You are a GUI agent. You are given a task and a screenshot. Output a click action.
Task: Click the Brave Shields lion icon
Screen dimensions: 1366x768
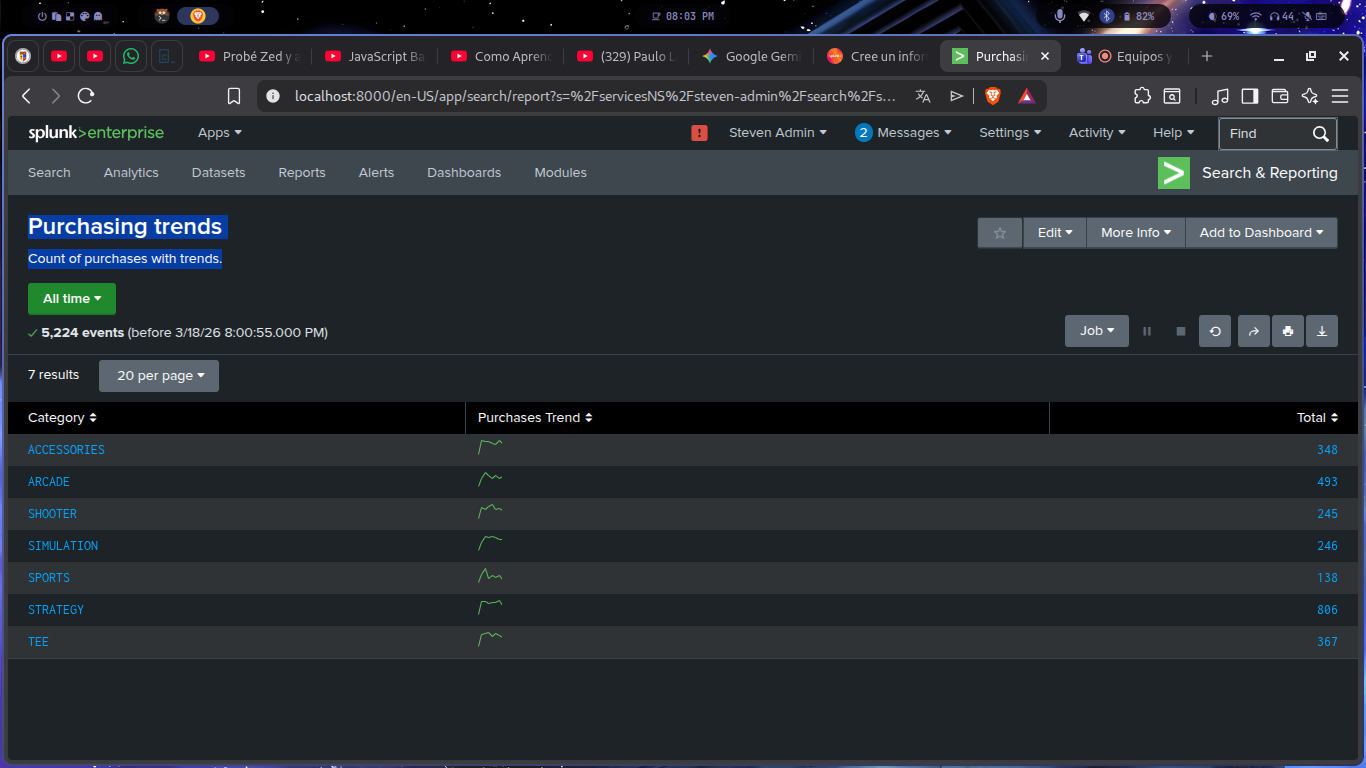[993, 96]
